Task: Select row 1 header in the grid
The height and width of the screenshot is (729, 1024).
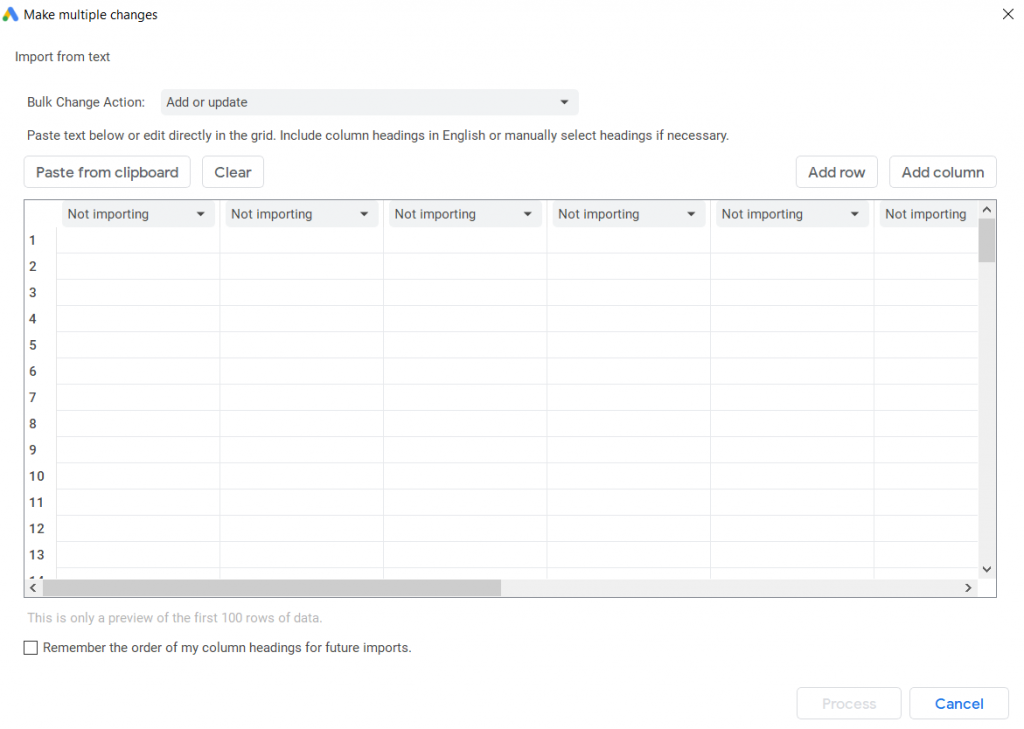Action: [33, 240]
